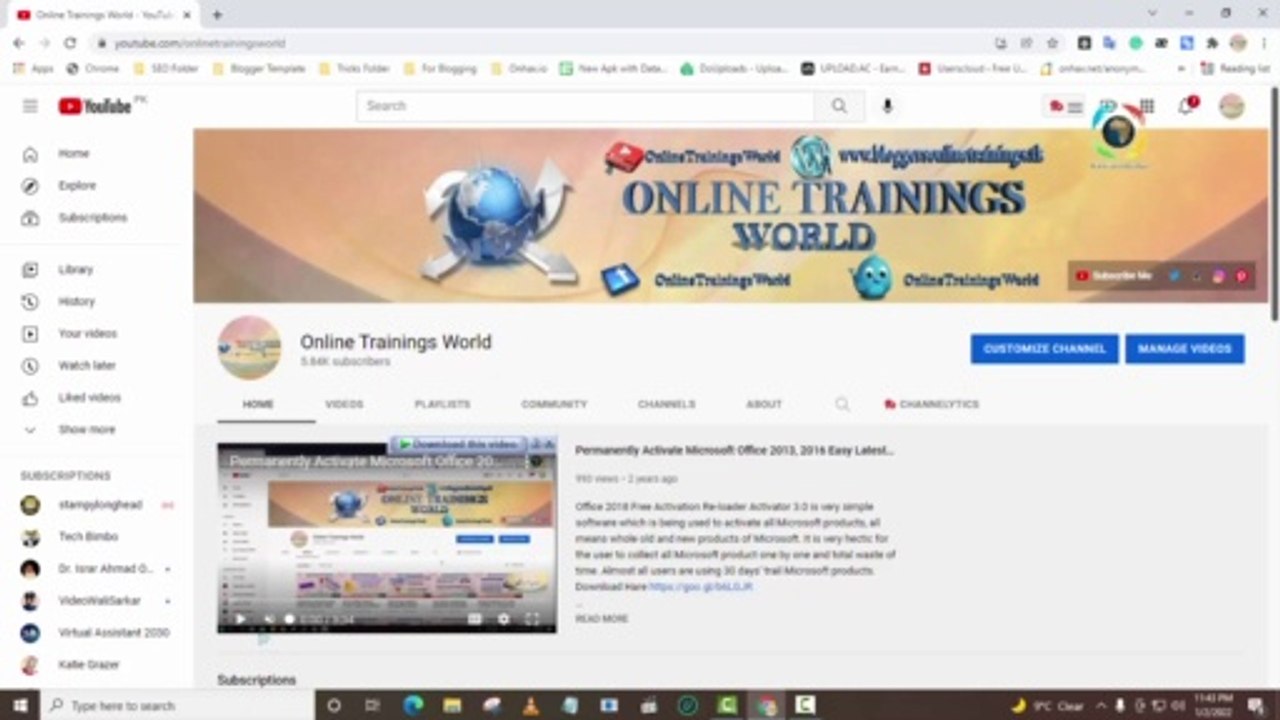Switch to the Channels tab
This screenshot has height=720, width=1280.
[666, 404]
